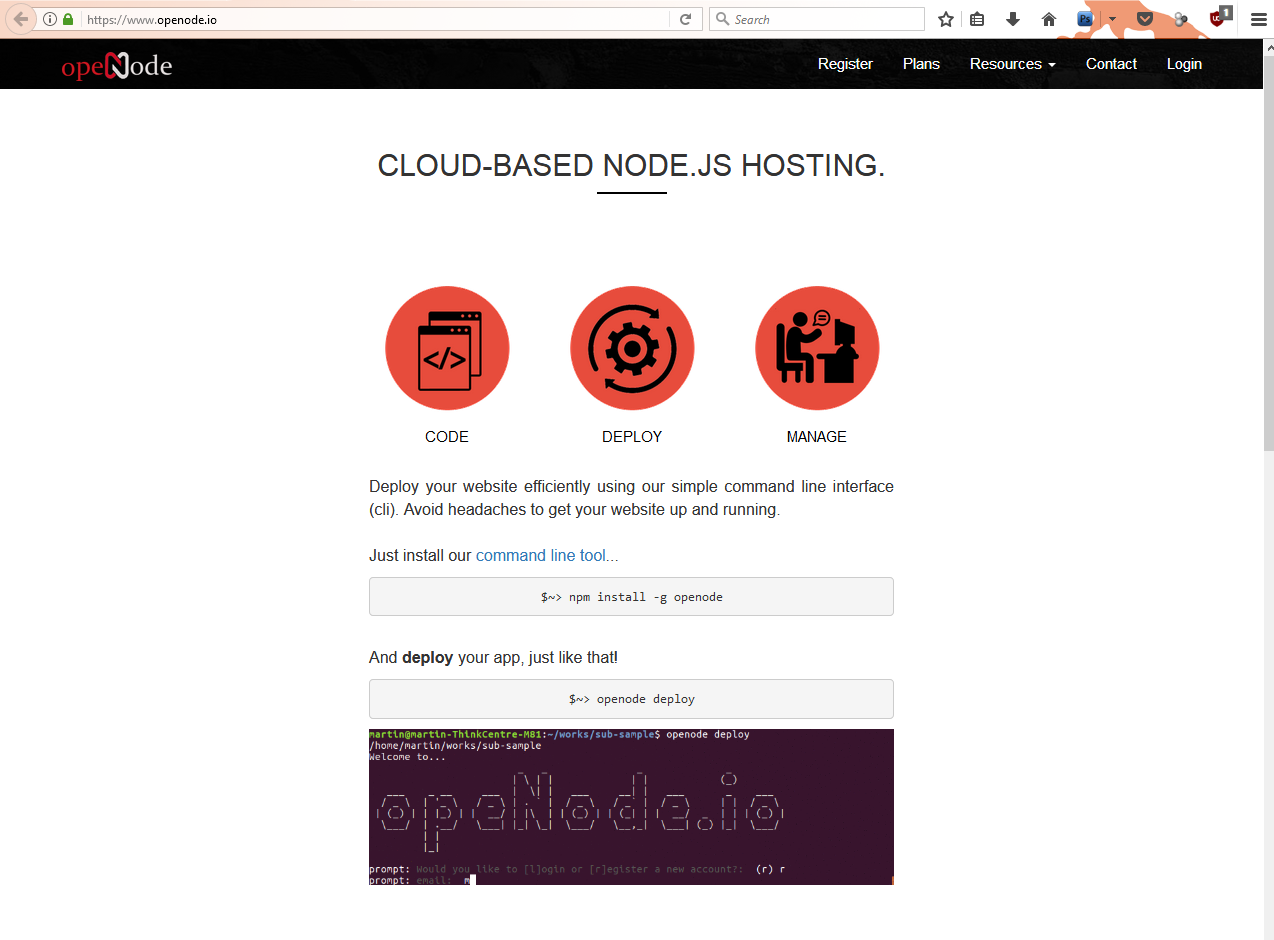Open uBlock Origin shield icon

pyautogui.click(x=1219, y=17)
